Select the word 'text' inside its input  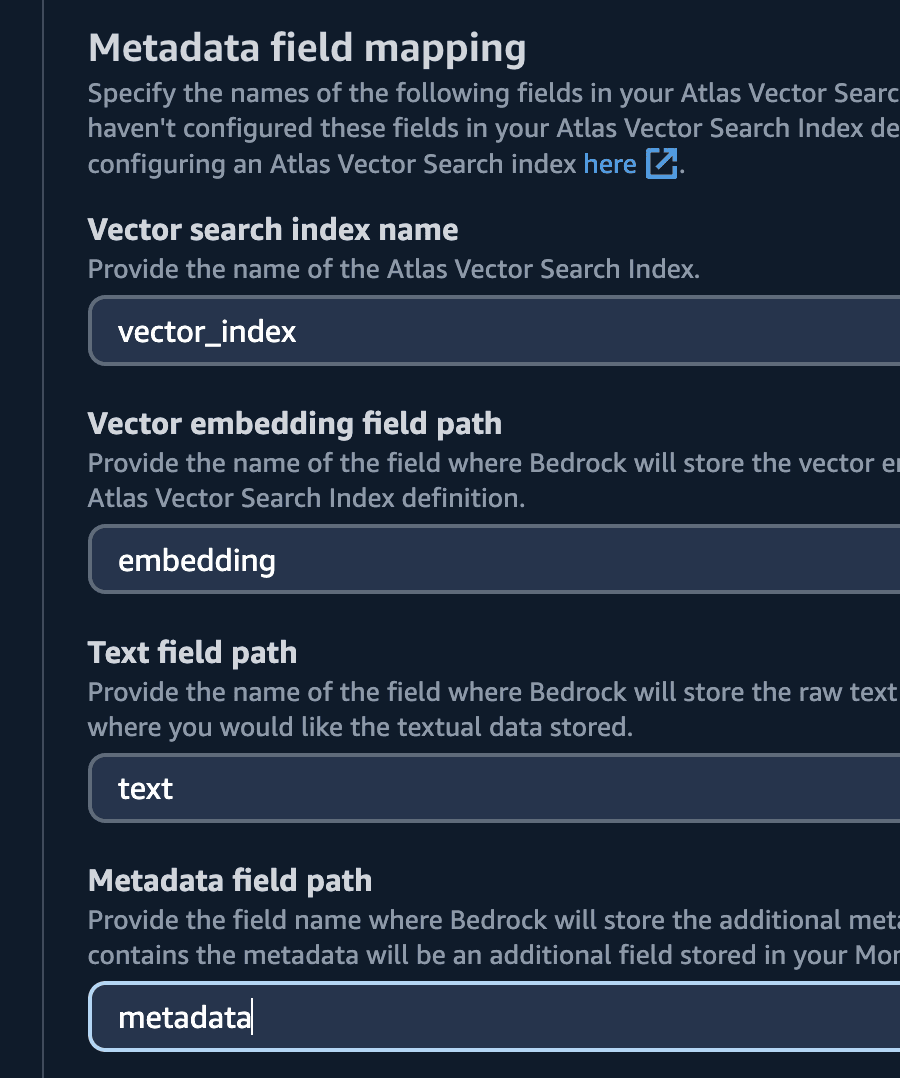146,788
